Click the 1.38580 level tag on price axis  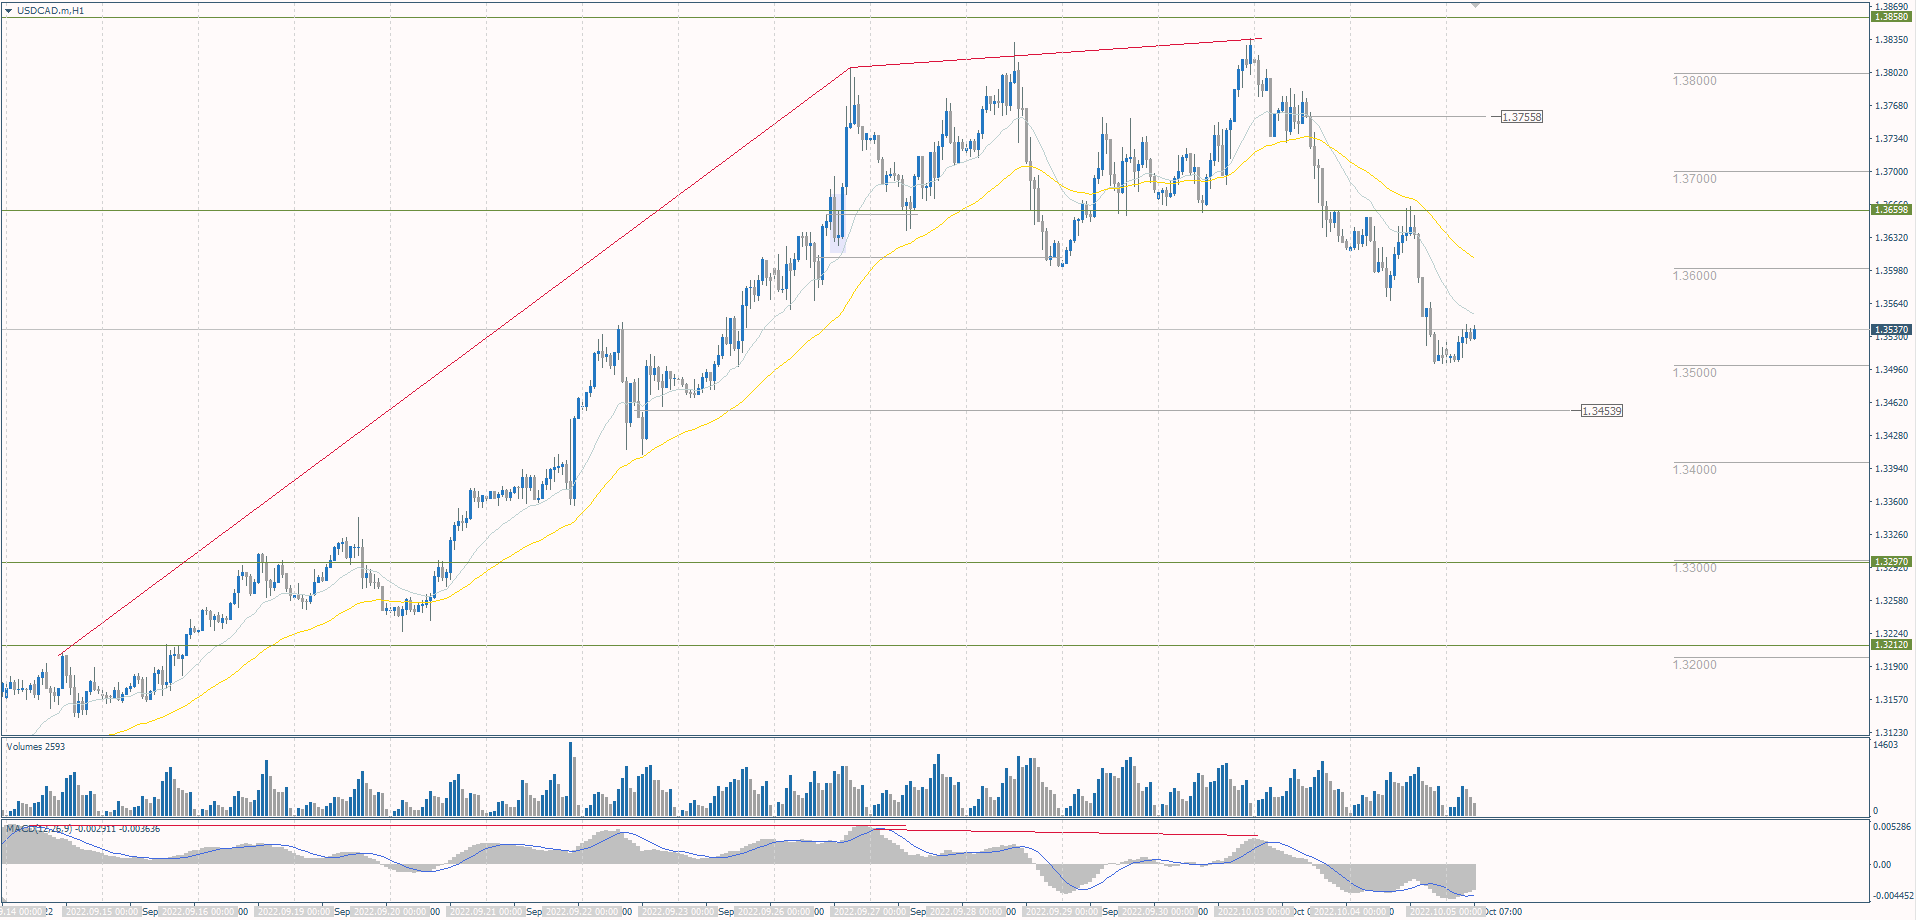1891,17
